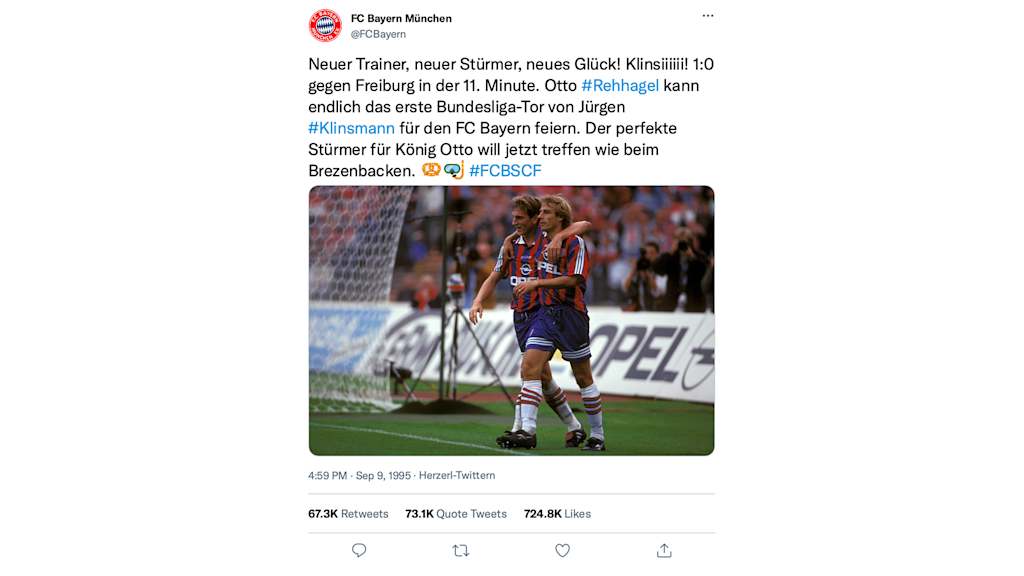Click the diving mask emoji in tweet
This screenshot has height=576, width=1024.
(x=454, y=170)
